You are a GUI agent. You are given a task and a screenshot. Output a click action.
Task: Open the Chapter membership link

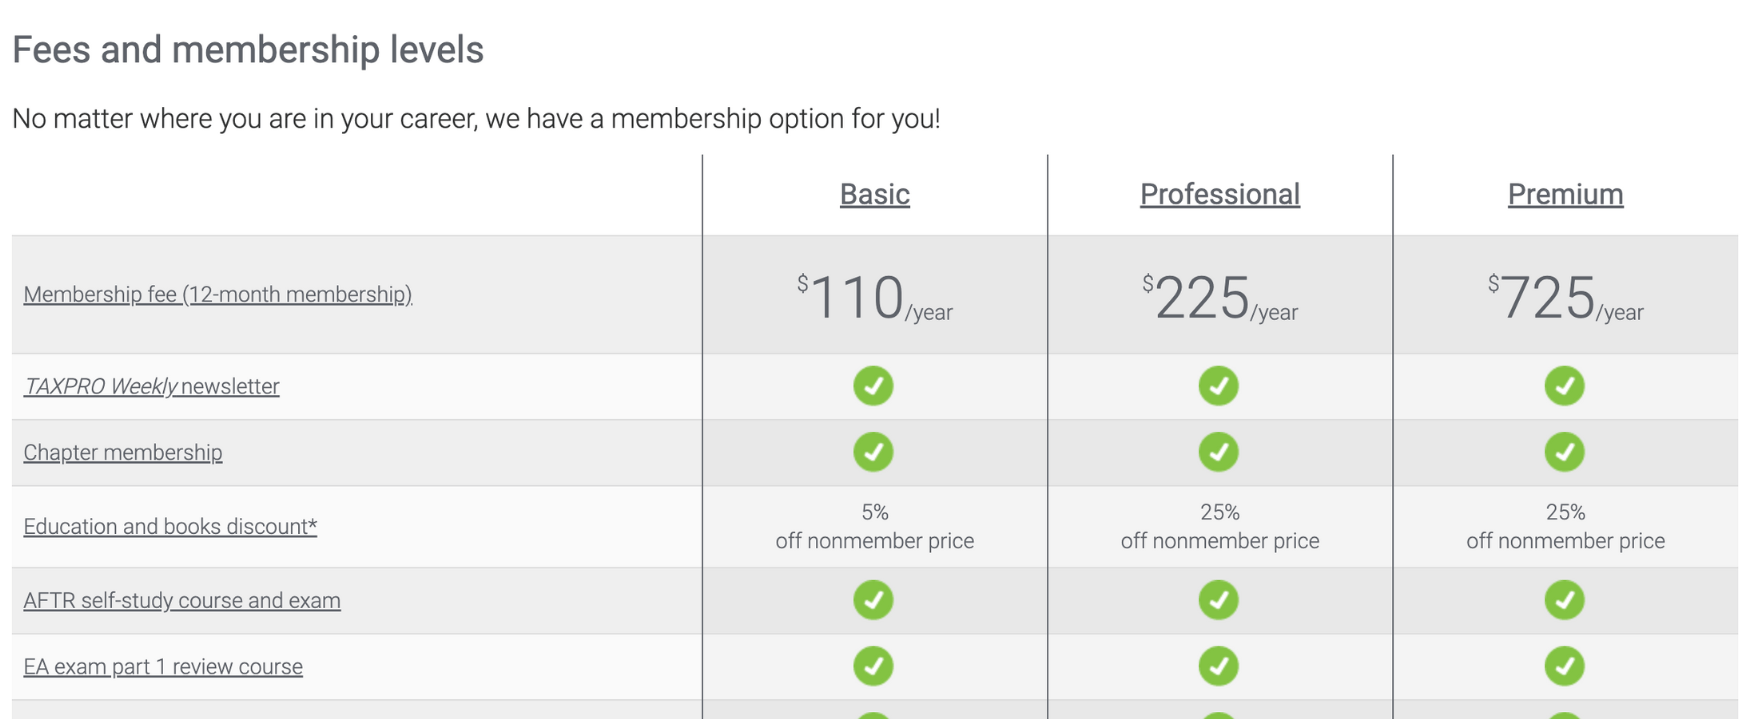[x=123, y=452]
